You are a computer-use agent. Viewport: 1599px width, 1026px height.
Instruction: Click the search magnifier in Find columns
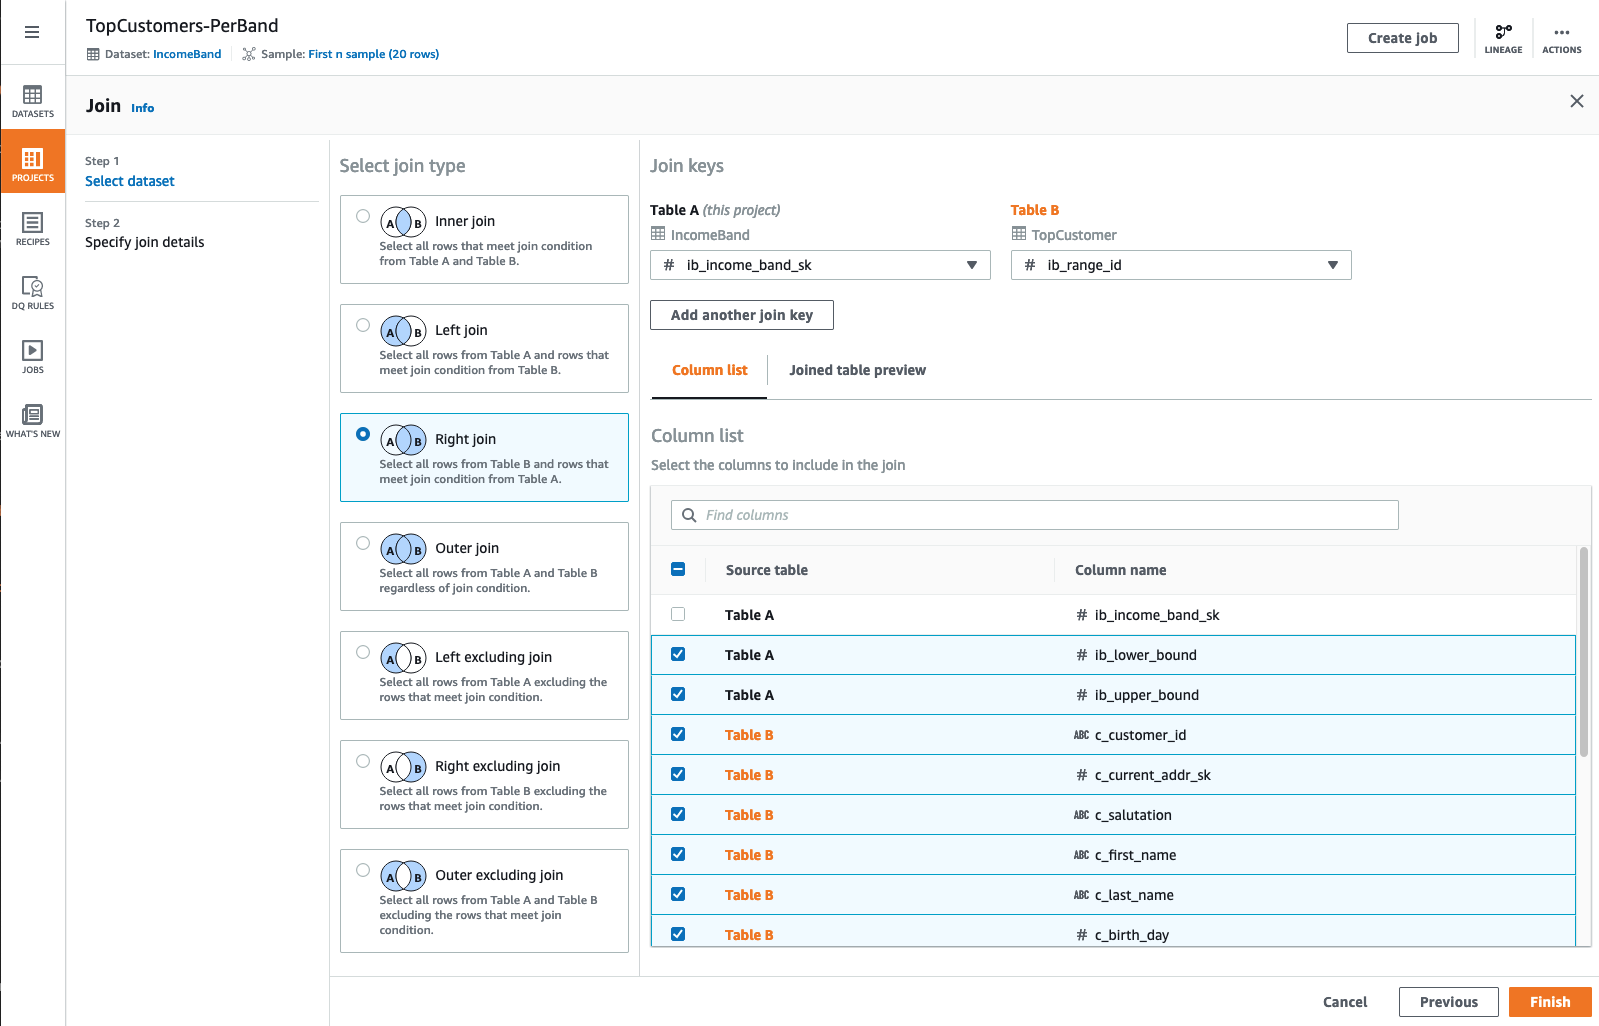click(x=689, y=515)
